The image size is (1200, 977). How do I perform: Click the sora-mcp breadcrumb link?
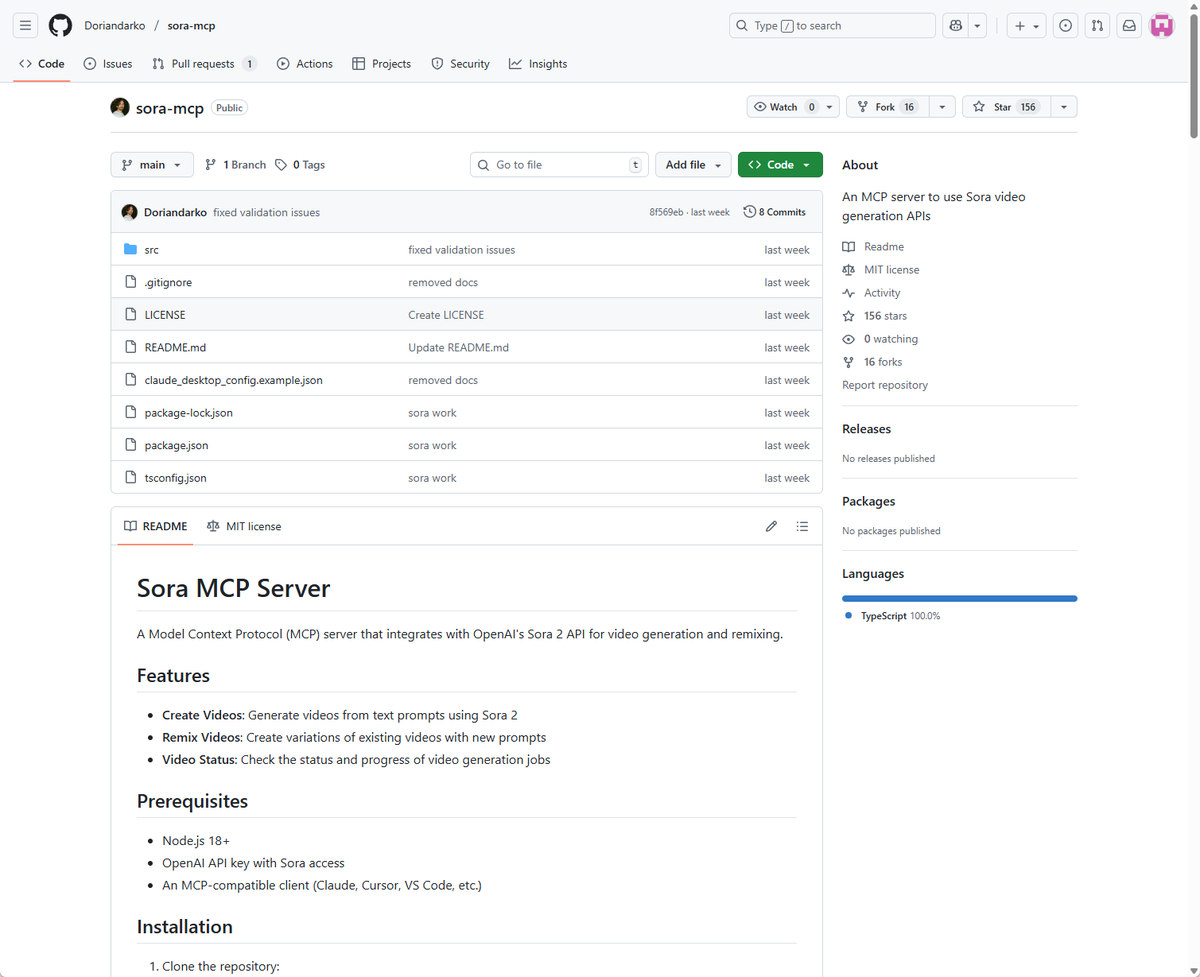190,26
